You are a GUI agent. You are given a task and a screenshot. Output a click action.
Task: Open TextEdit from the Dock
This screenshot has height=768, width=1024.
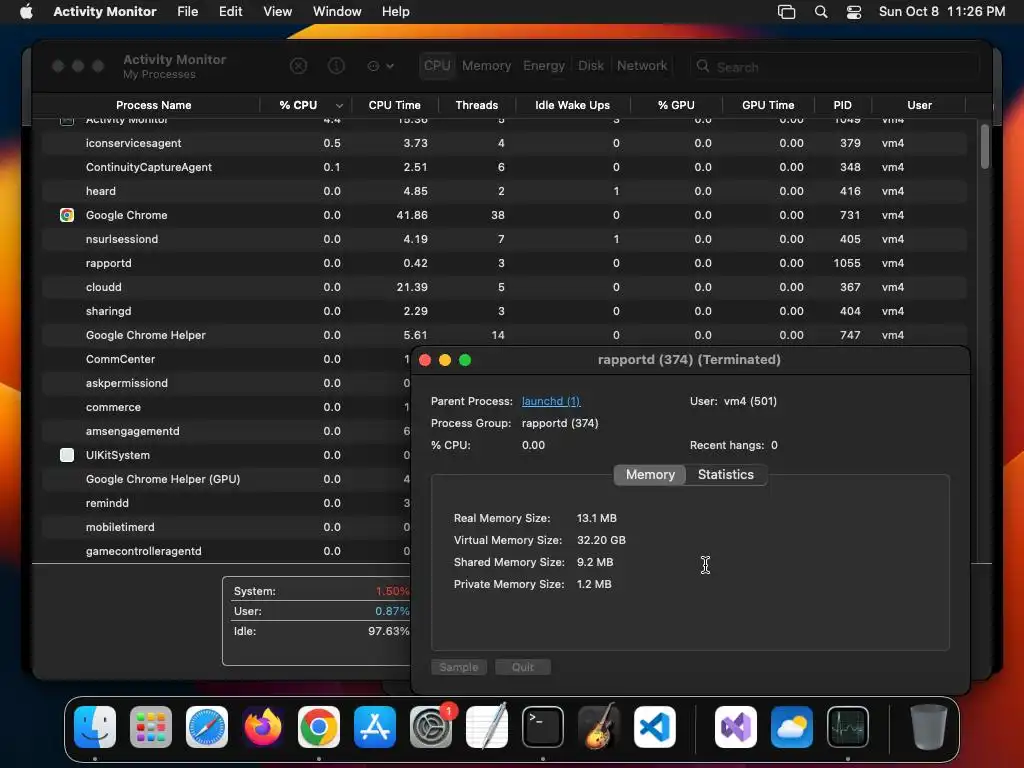point(487,727)
